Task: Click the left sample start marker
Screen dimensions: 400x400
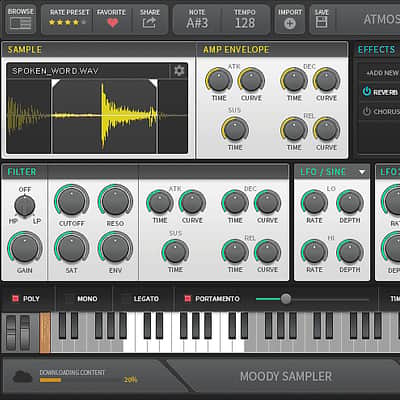Action: pos(55,83)
